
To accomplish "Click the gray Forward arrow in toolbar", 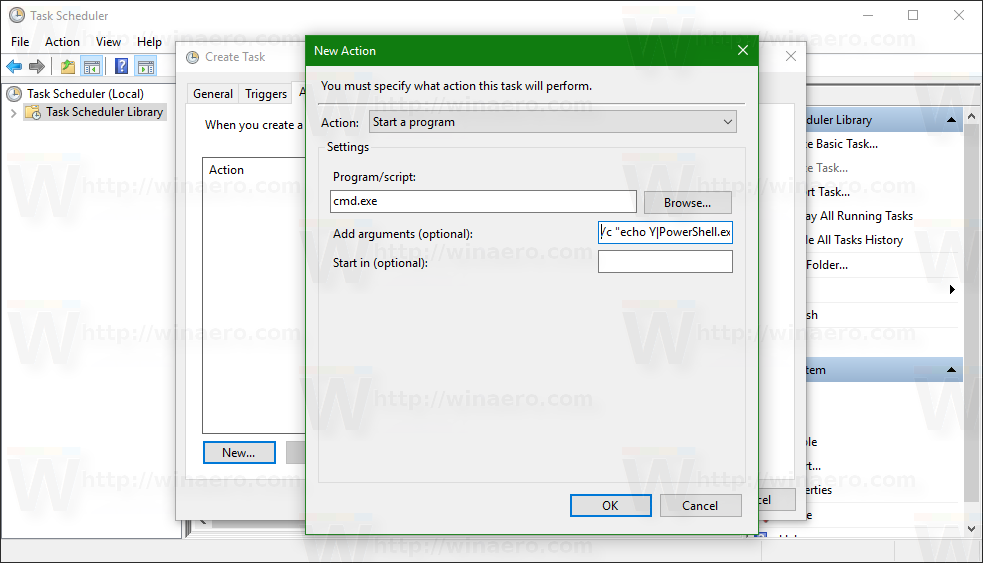I will pos(37,66).
